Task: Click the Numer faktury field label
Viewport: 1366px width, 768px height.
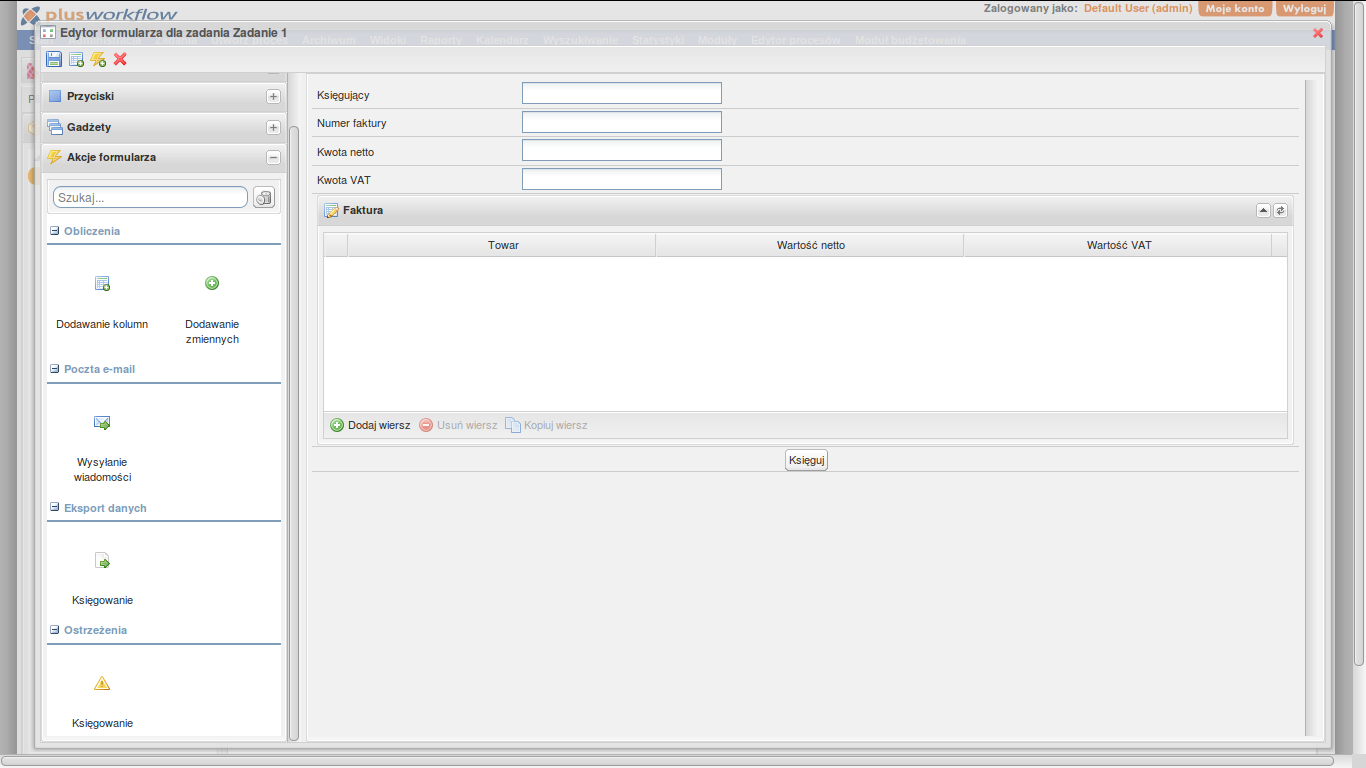Action: pyautogui.click(x=352, y=123)
